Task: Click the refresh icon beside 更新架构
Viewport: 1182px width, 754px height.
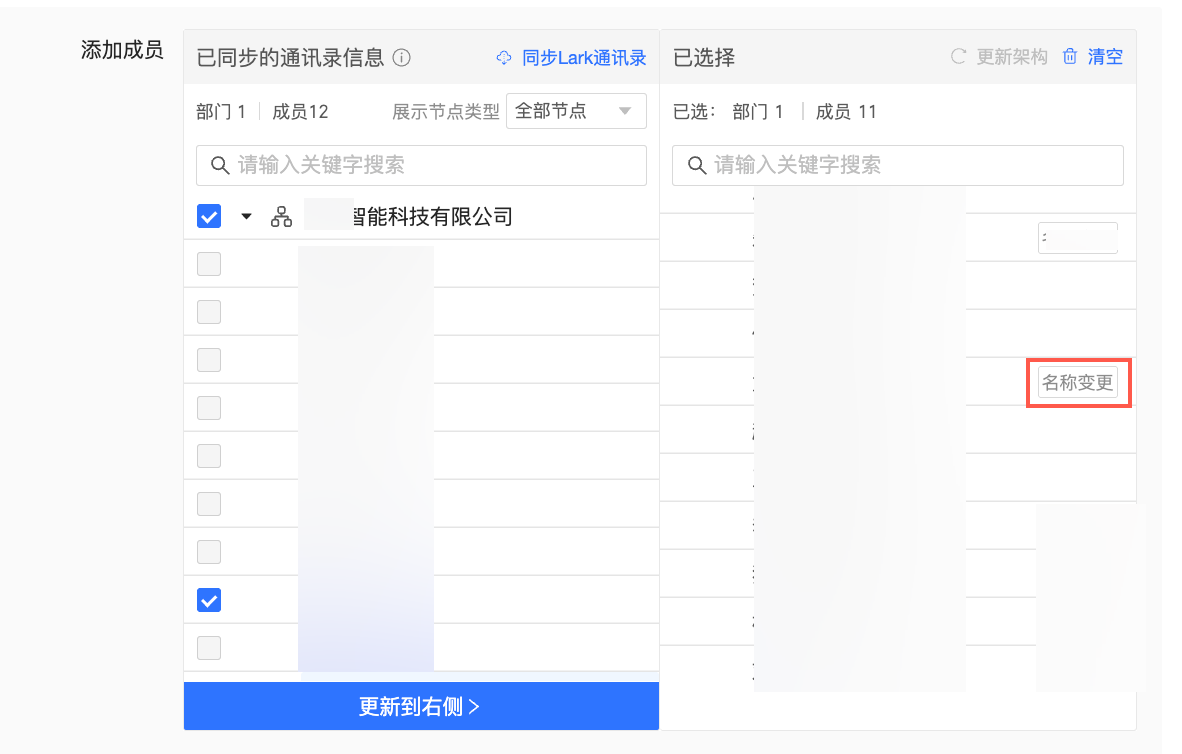Action: point(958,57)
